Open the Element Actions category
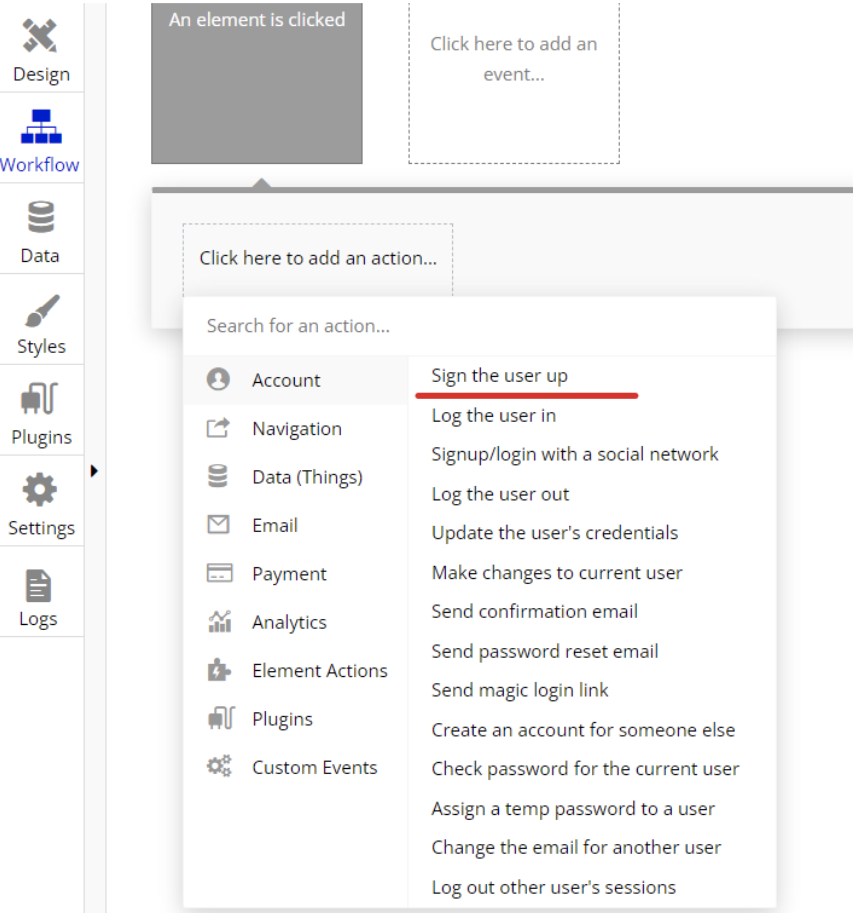The width and height of the screenshot is (858, 922). coord(319,671)
